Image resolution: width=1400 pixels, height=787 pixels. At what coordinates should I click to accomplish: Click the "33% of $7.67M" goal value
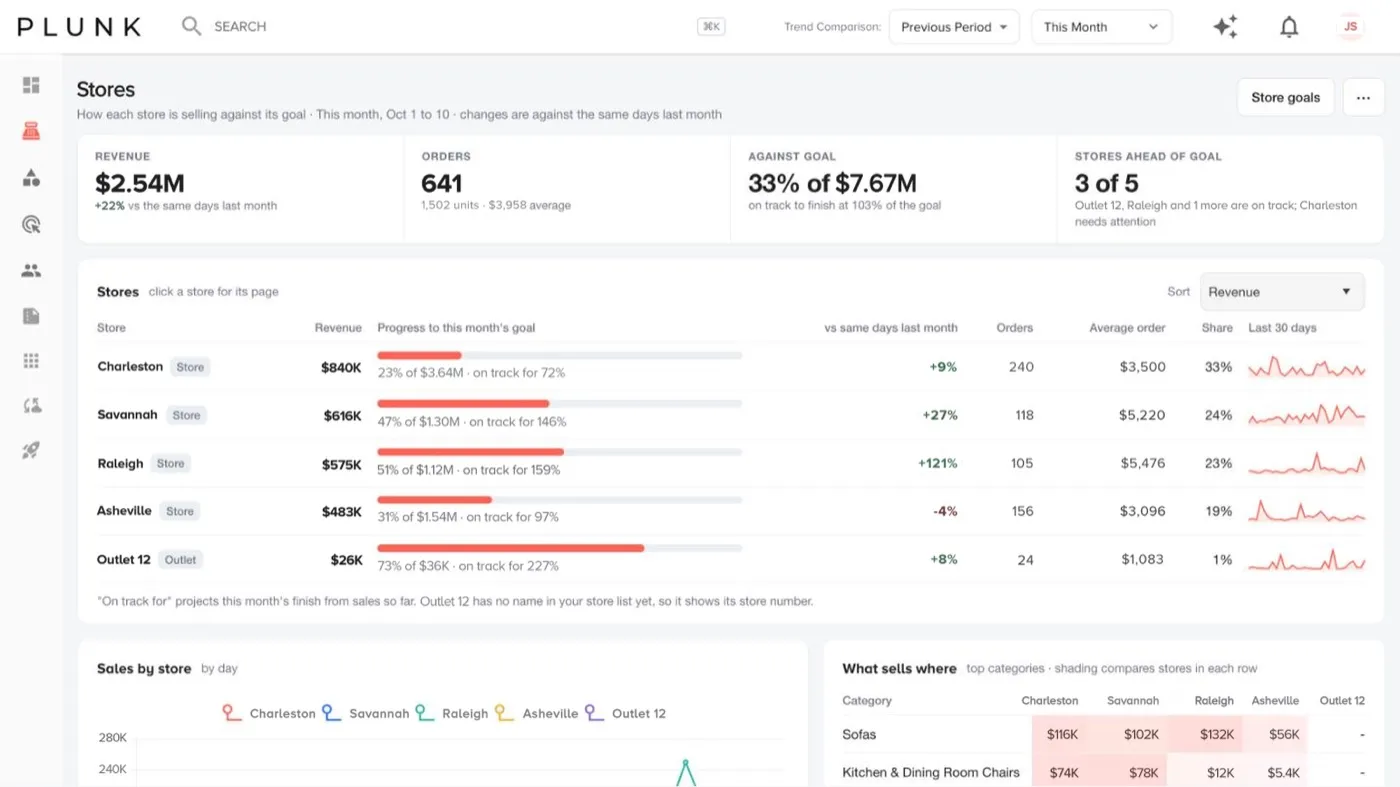point(832,183)
